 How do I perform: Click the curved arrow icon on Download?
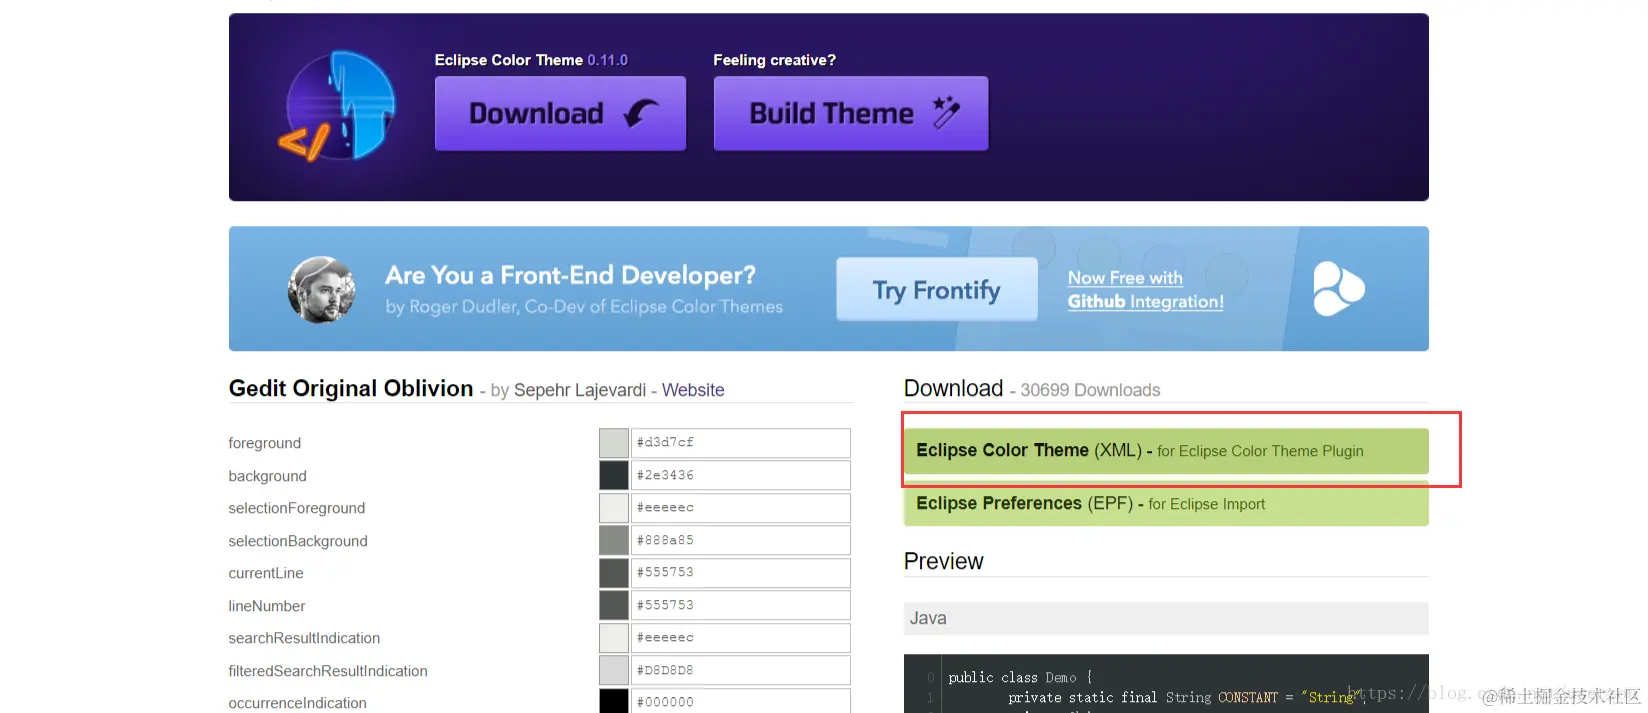(641, 113)
